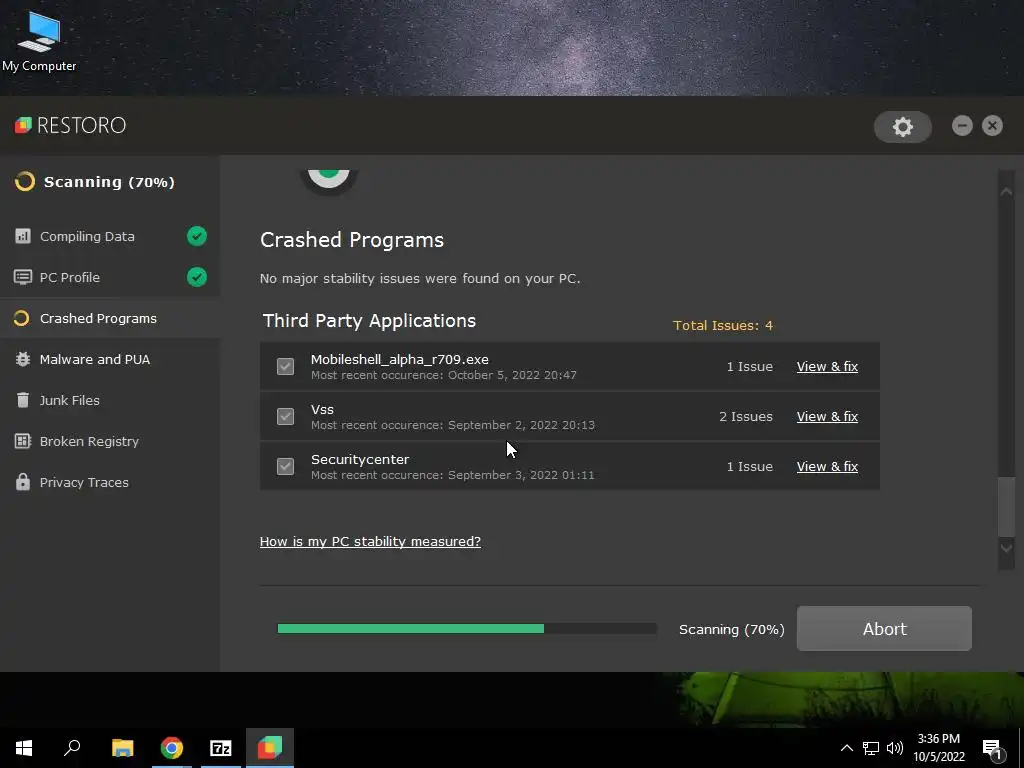
Task: Click the volume speaker tray icon
Action: [895, 748]
